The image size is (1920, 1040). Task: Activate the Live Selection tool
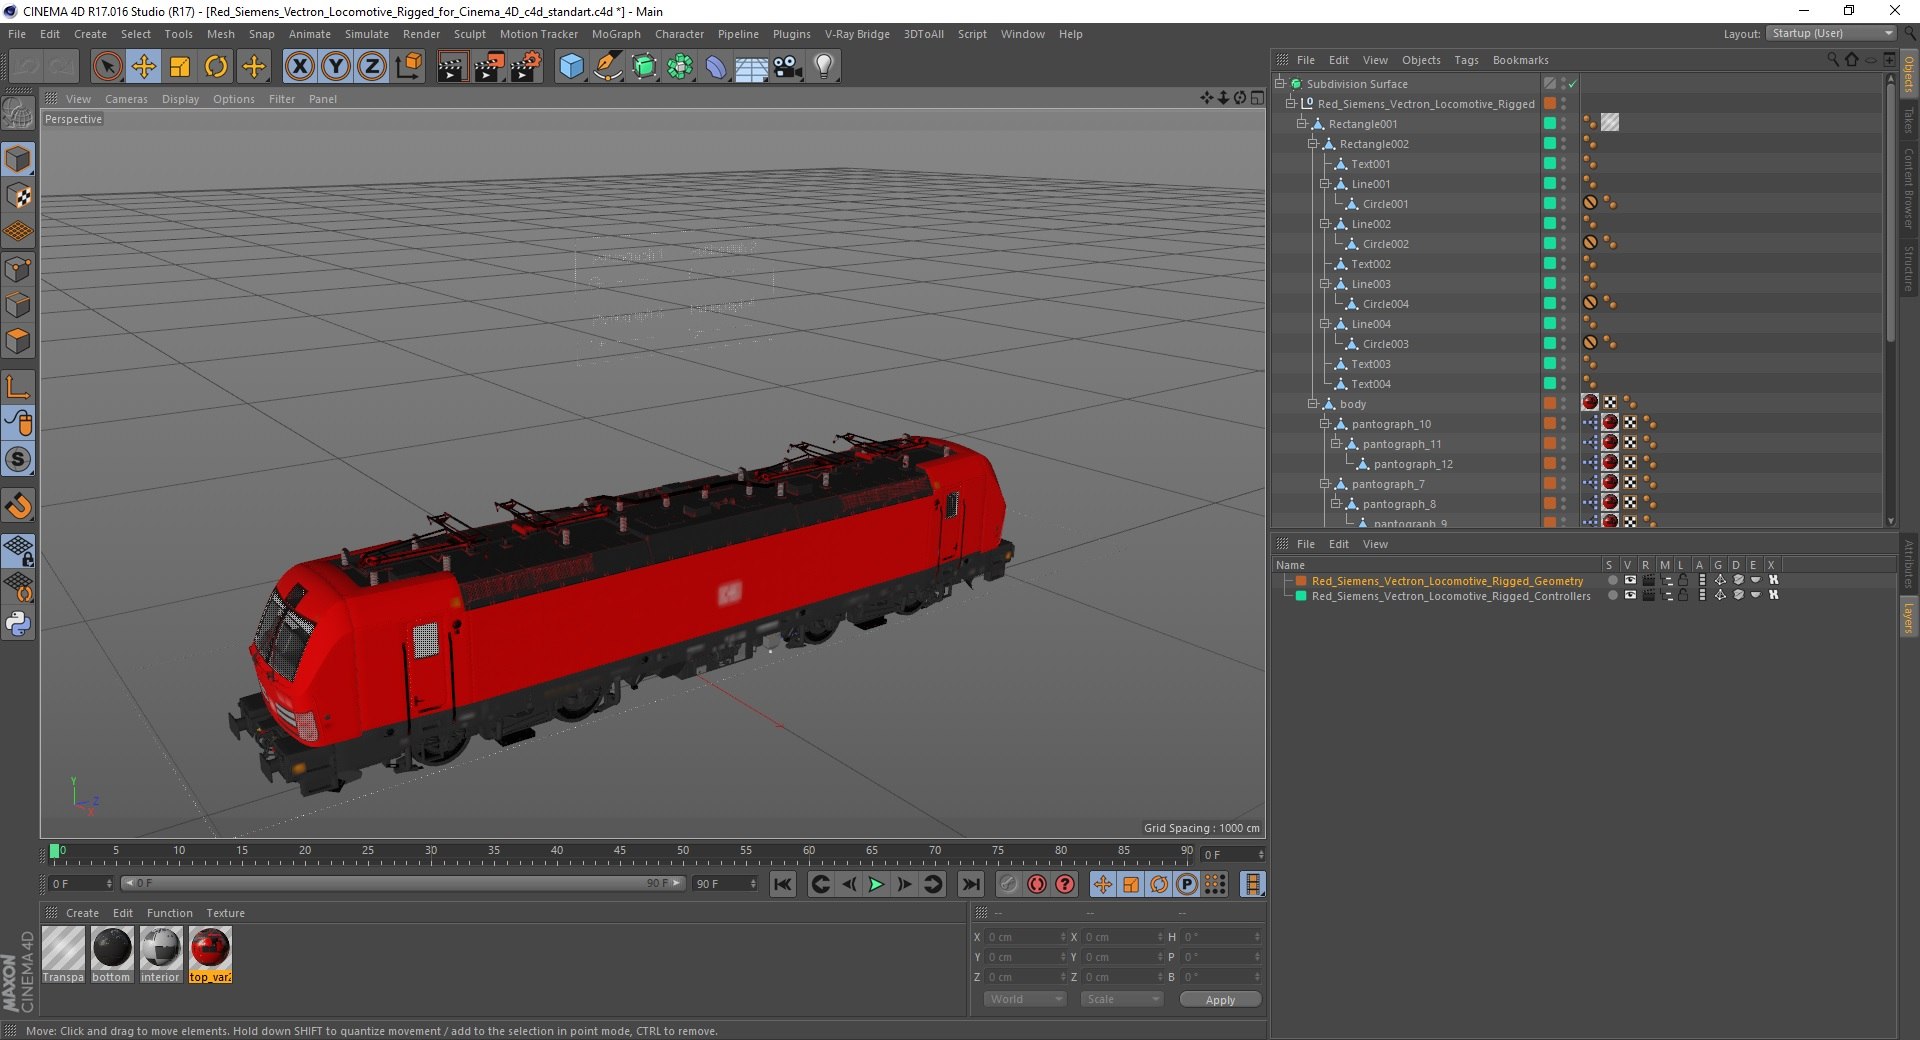(107, 67)
